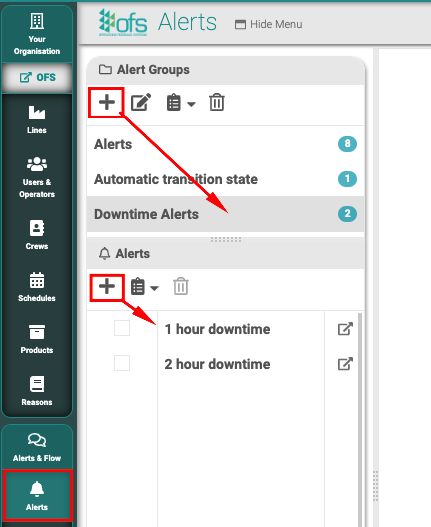Edit the selected alert group
Viewport: 431px width, 527px height.
click(141, 102)
